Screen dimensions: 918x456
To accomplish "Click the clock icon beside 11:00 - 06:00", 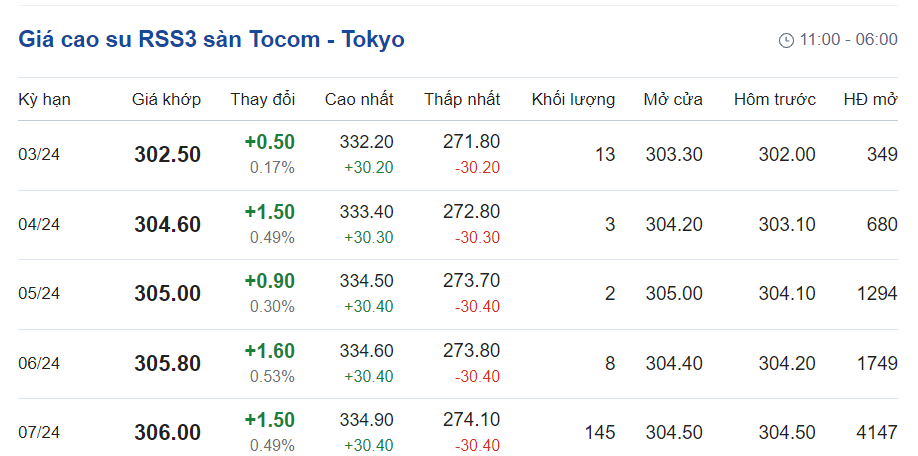I will (x=786, y=40).
